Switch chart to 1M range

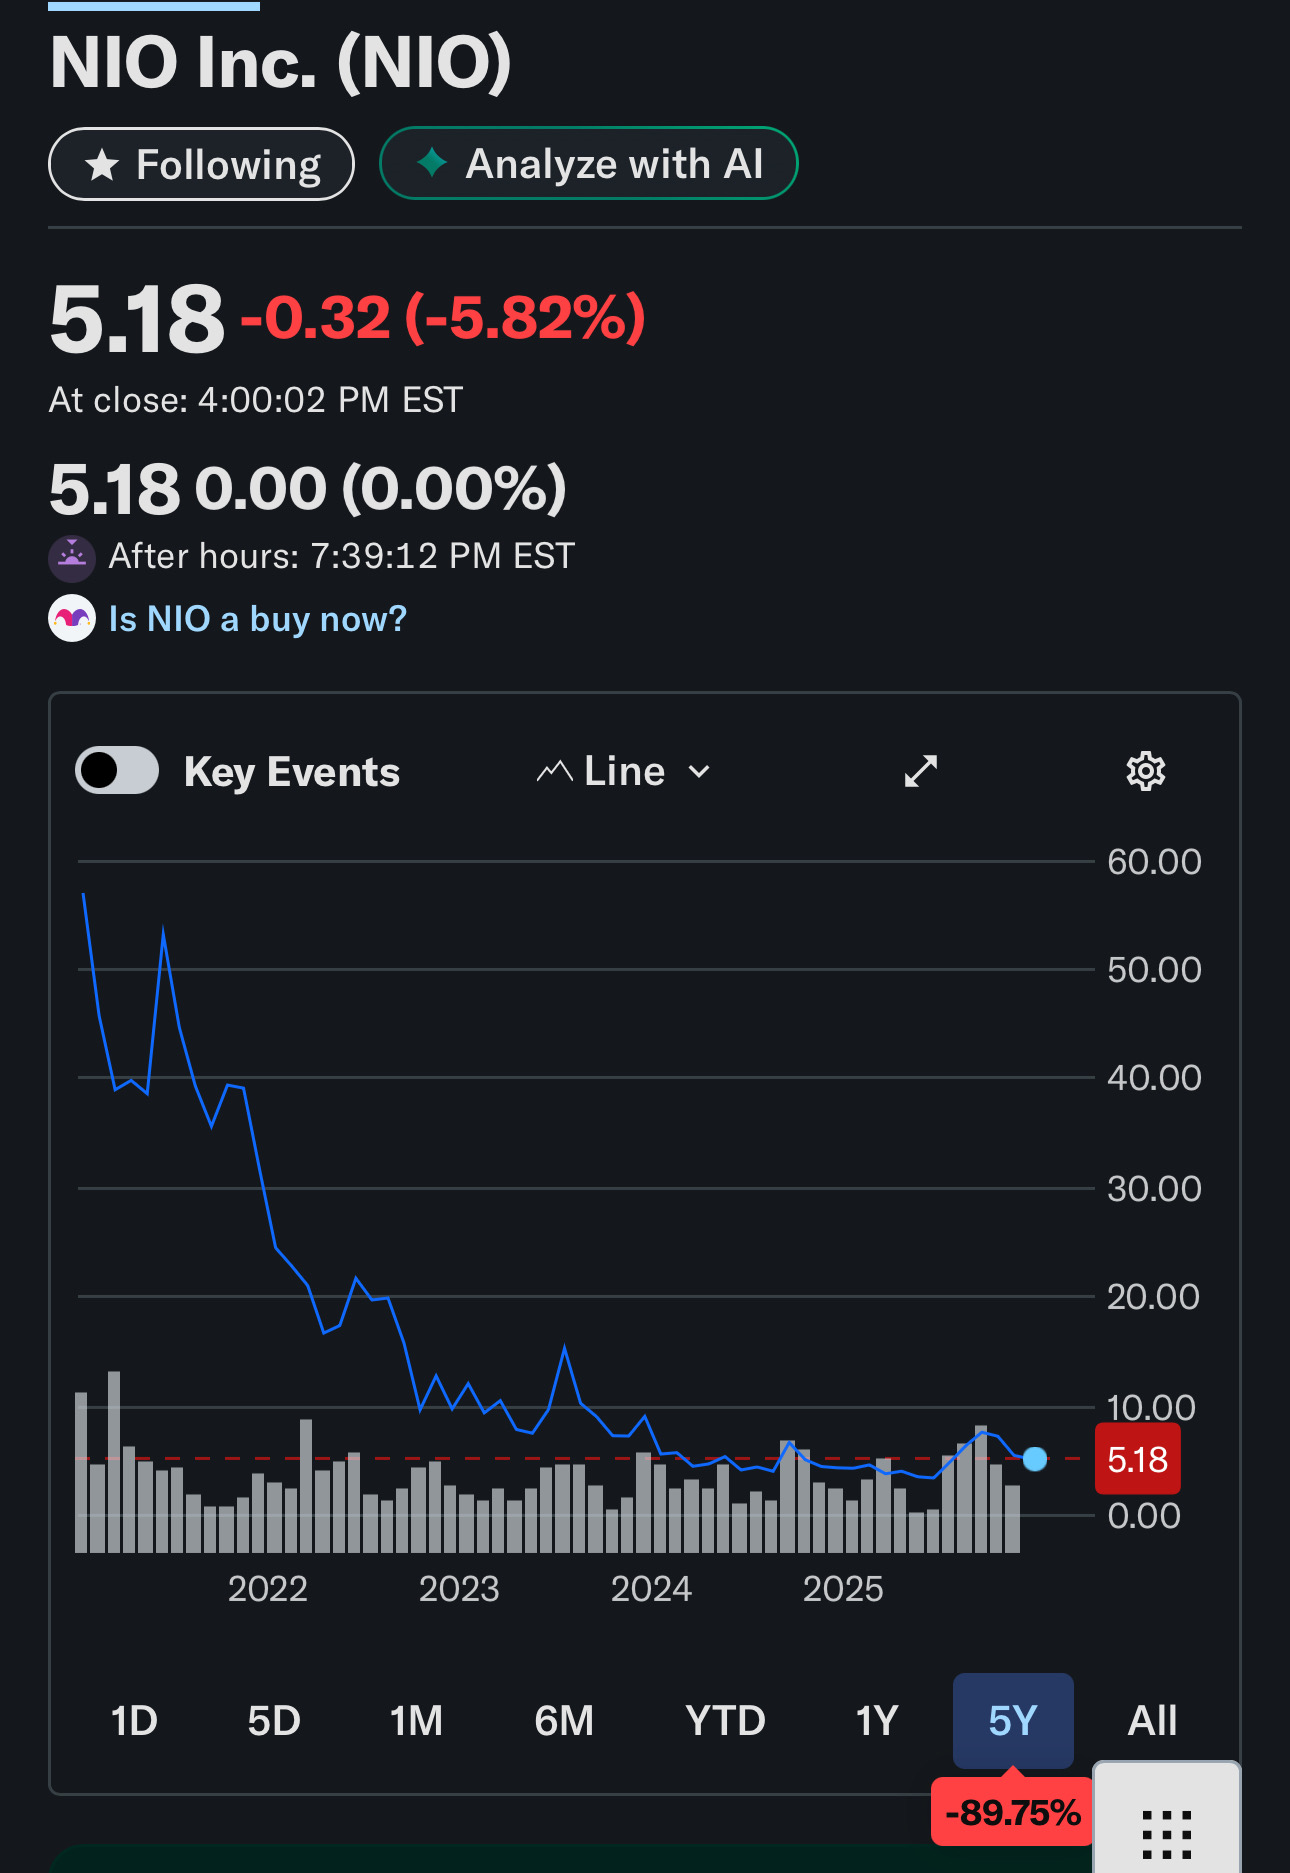416,1721
